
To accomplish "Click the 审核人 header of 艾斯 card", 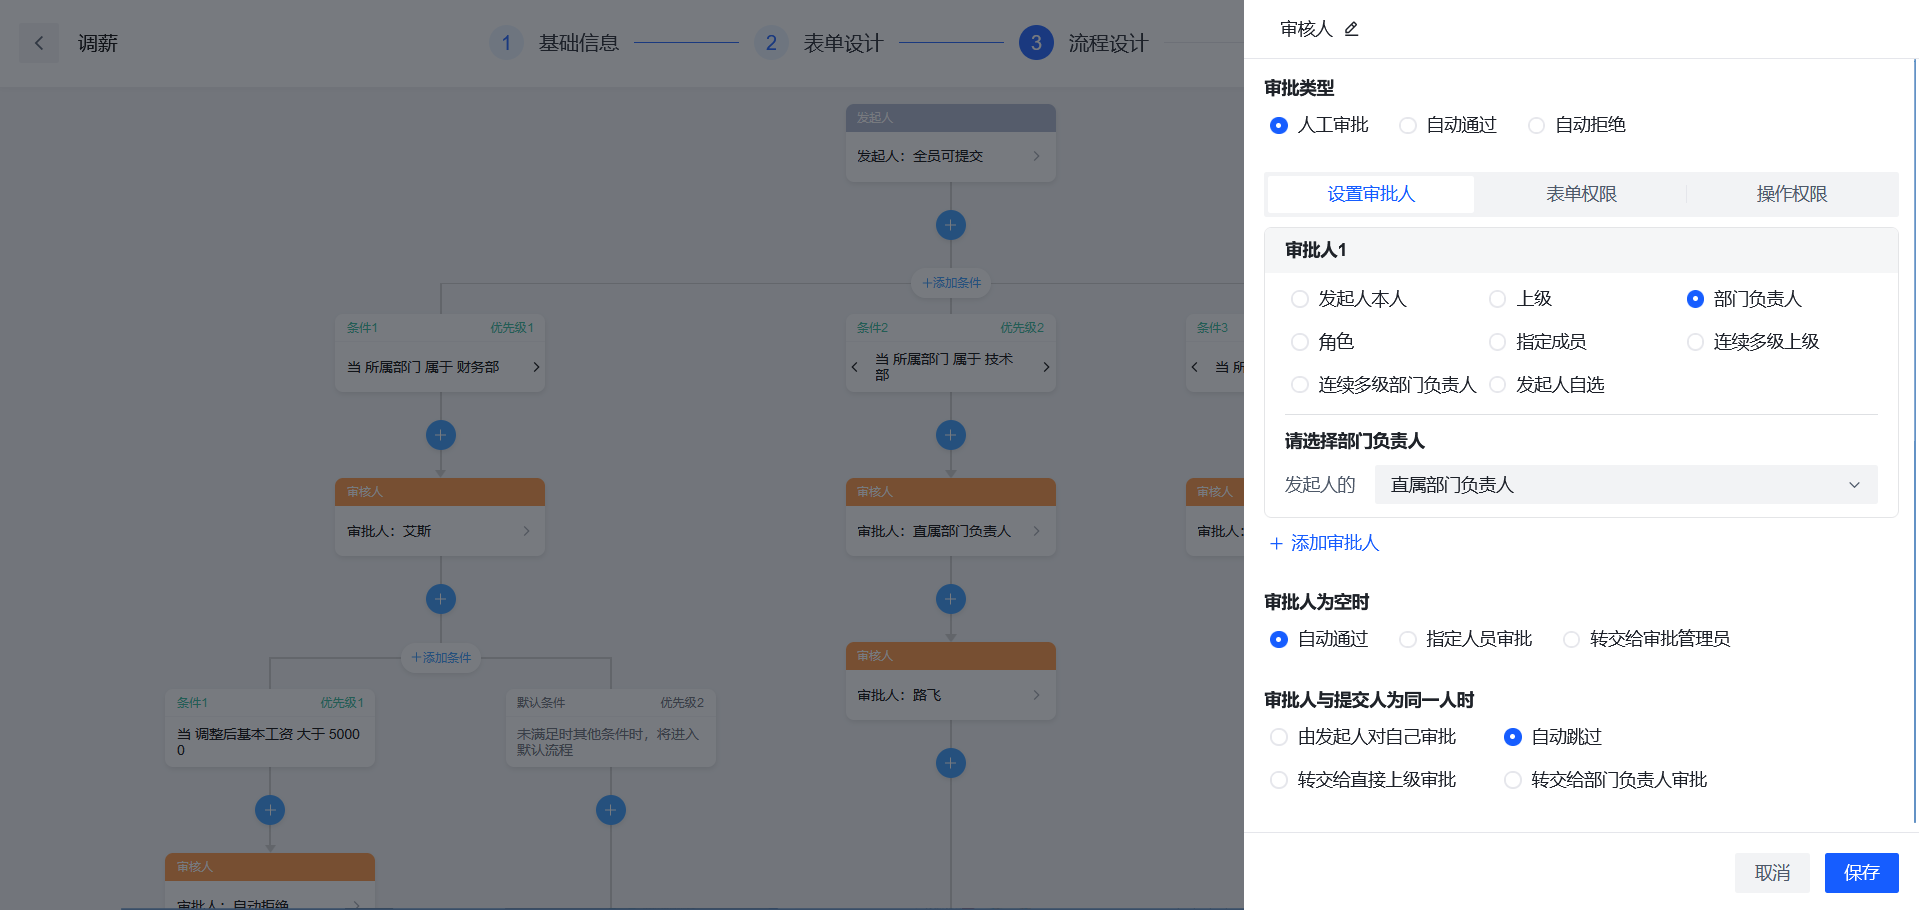I will coord(440,492).
